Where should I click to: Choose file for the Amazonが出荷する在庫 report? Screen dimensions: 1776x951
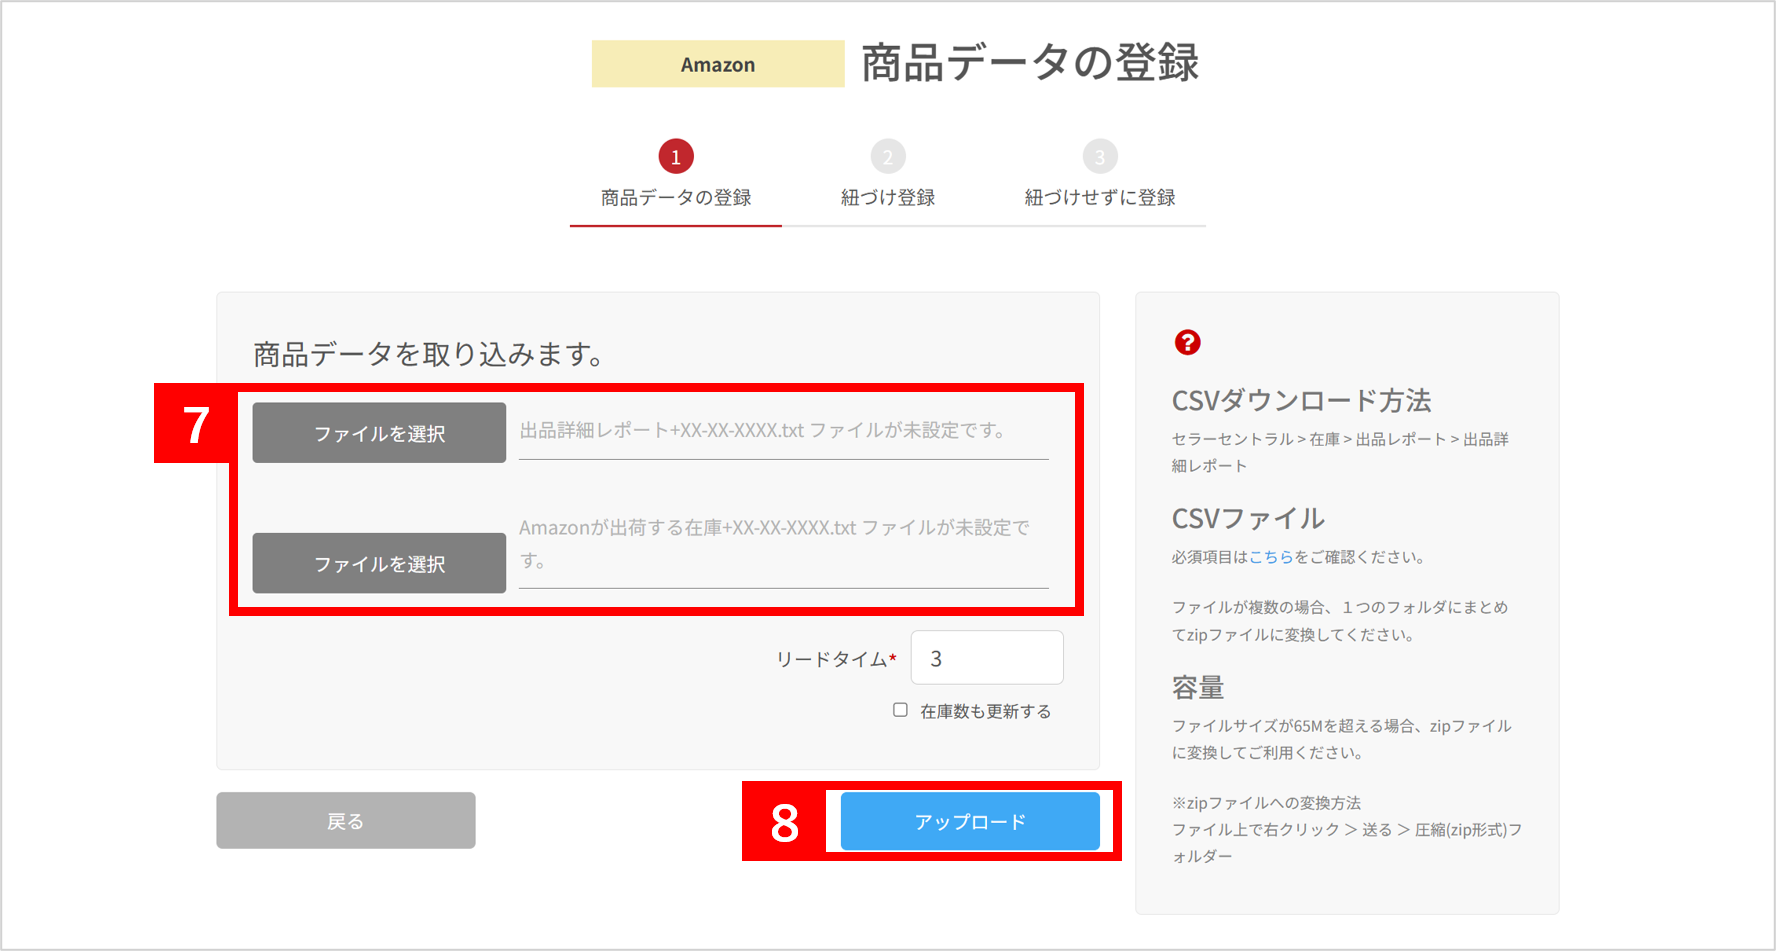pyautogui.click(x=379, y=563)
